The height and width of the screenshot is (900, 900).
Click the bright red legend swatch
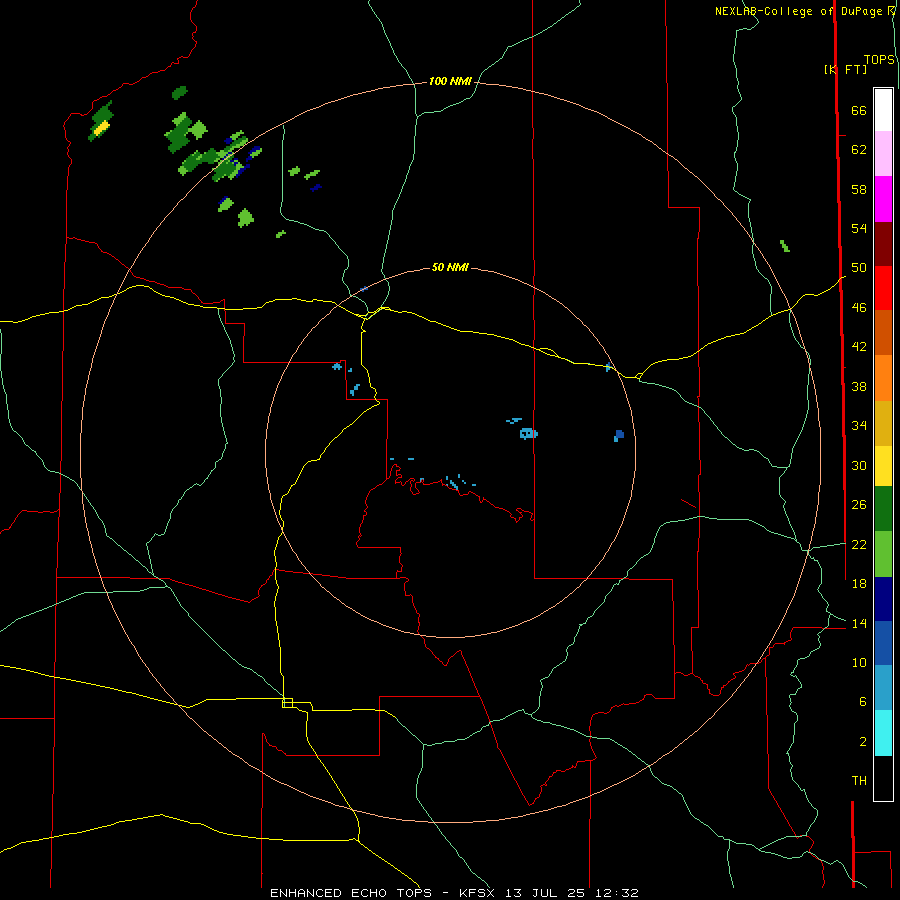[883, 288]
